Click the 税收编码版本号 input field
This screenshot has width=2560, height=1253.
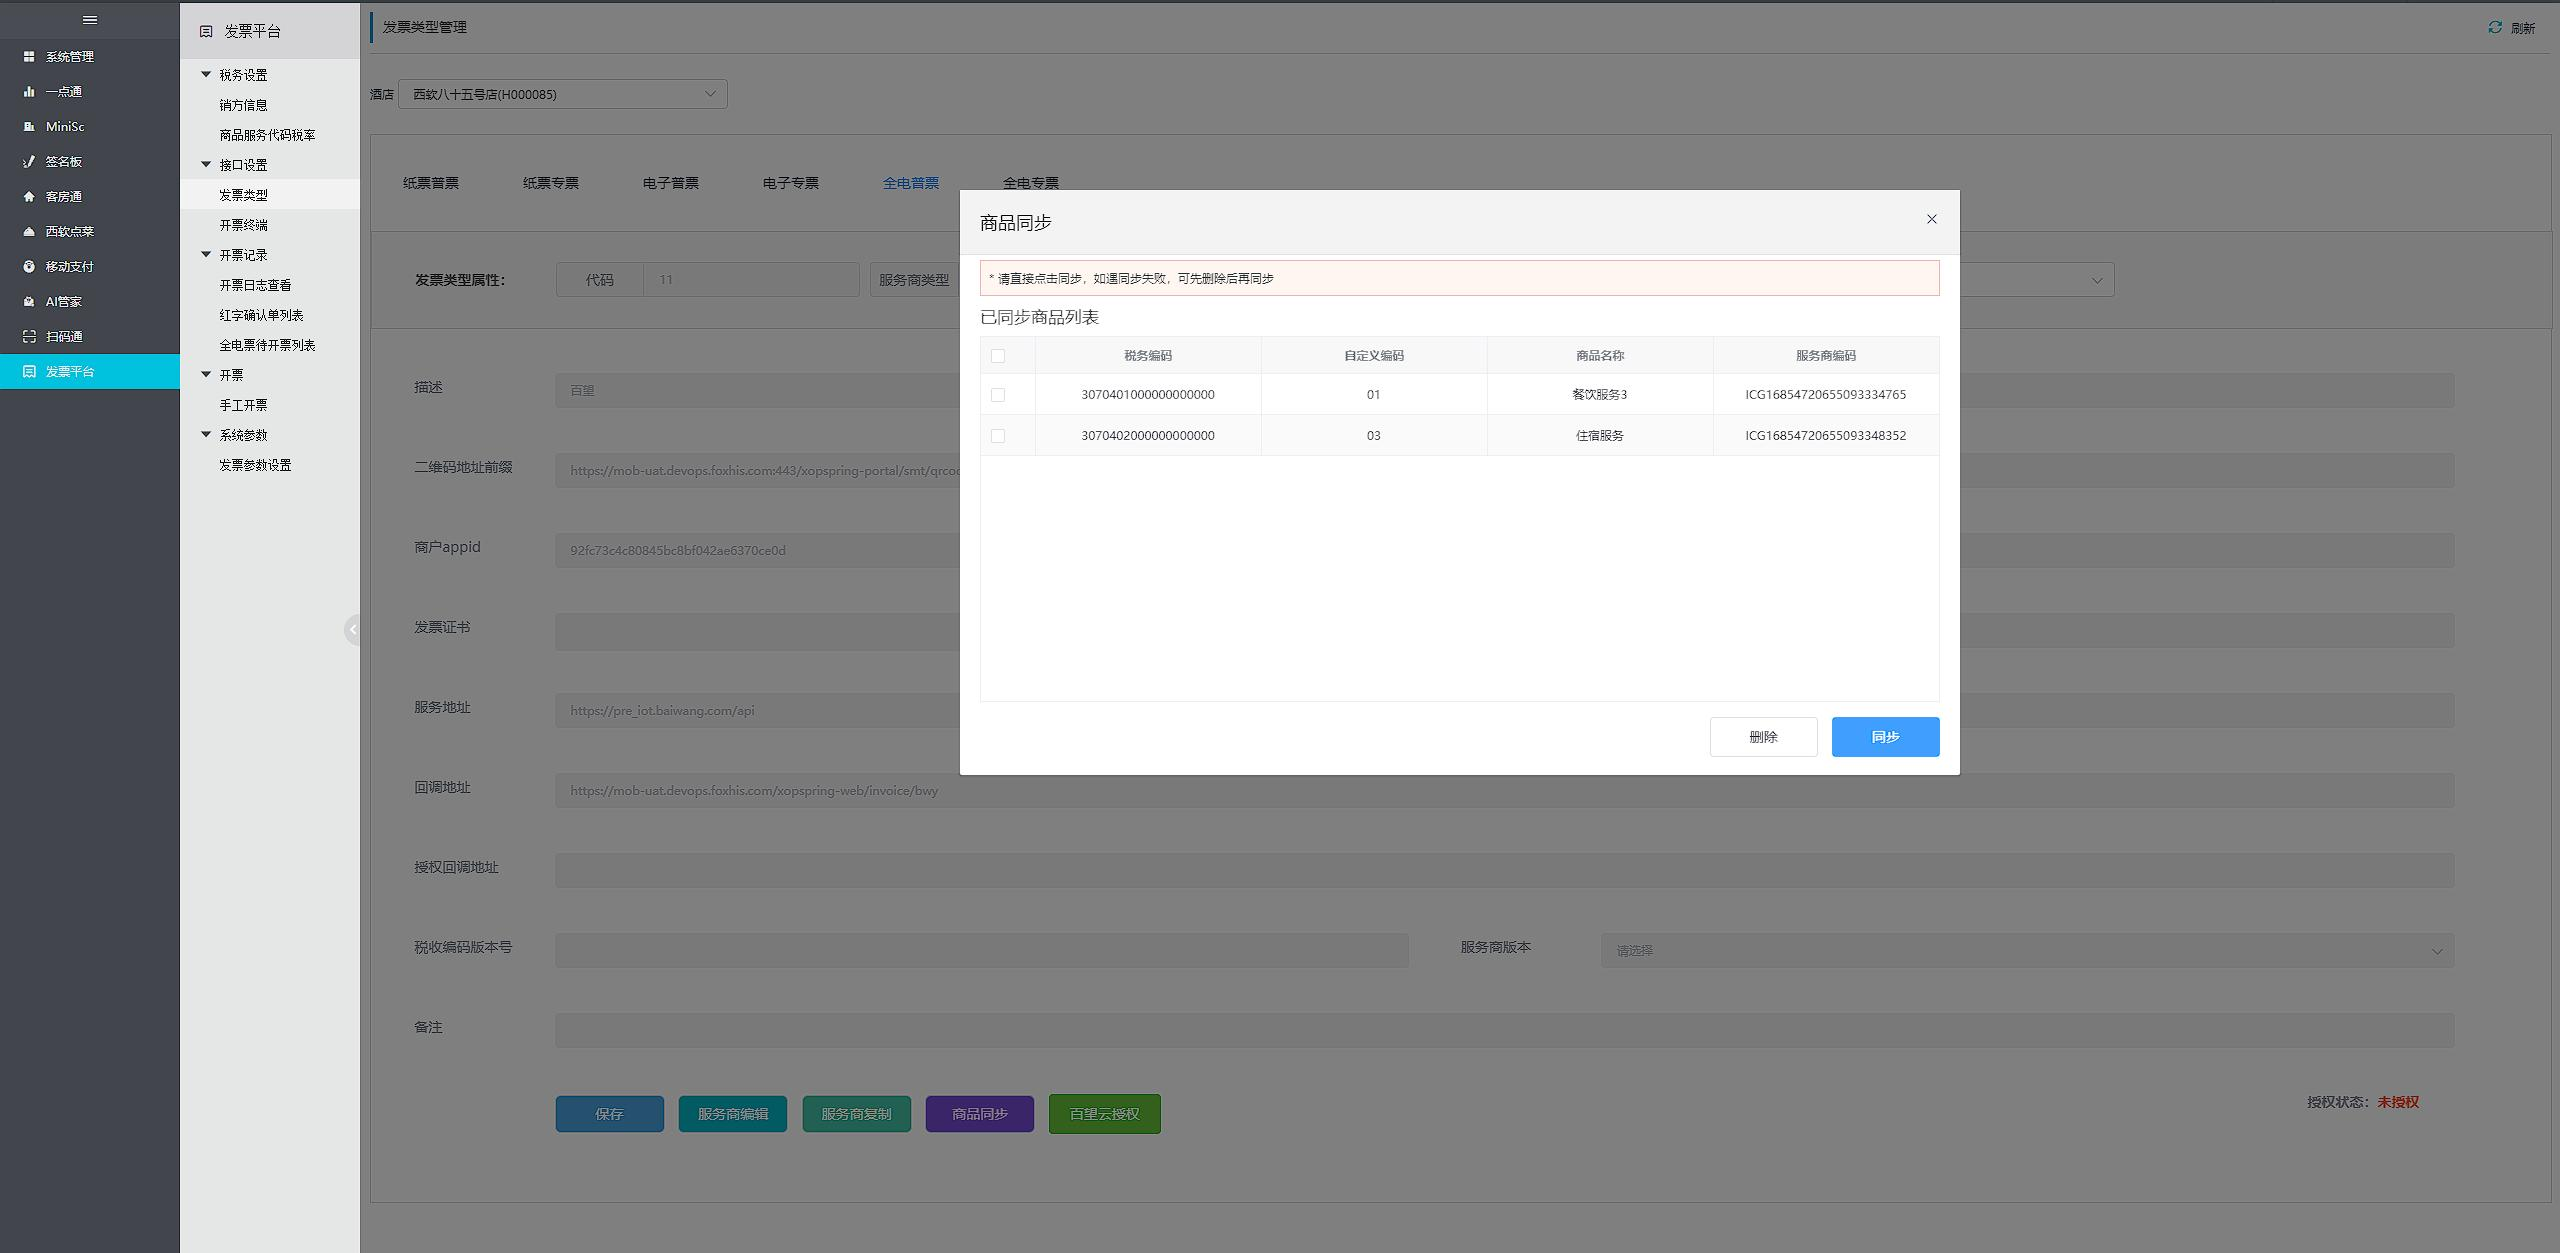(x=982, y=951)
